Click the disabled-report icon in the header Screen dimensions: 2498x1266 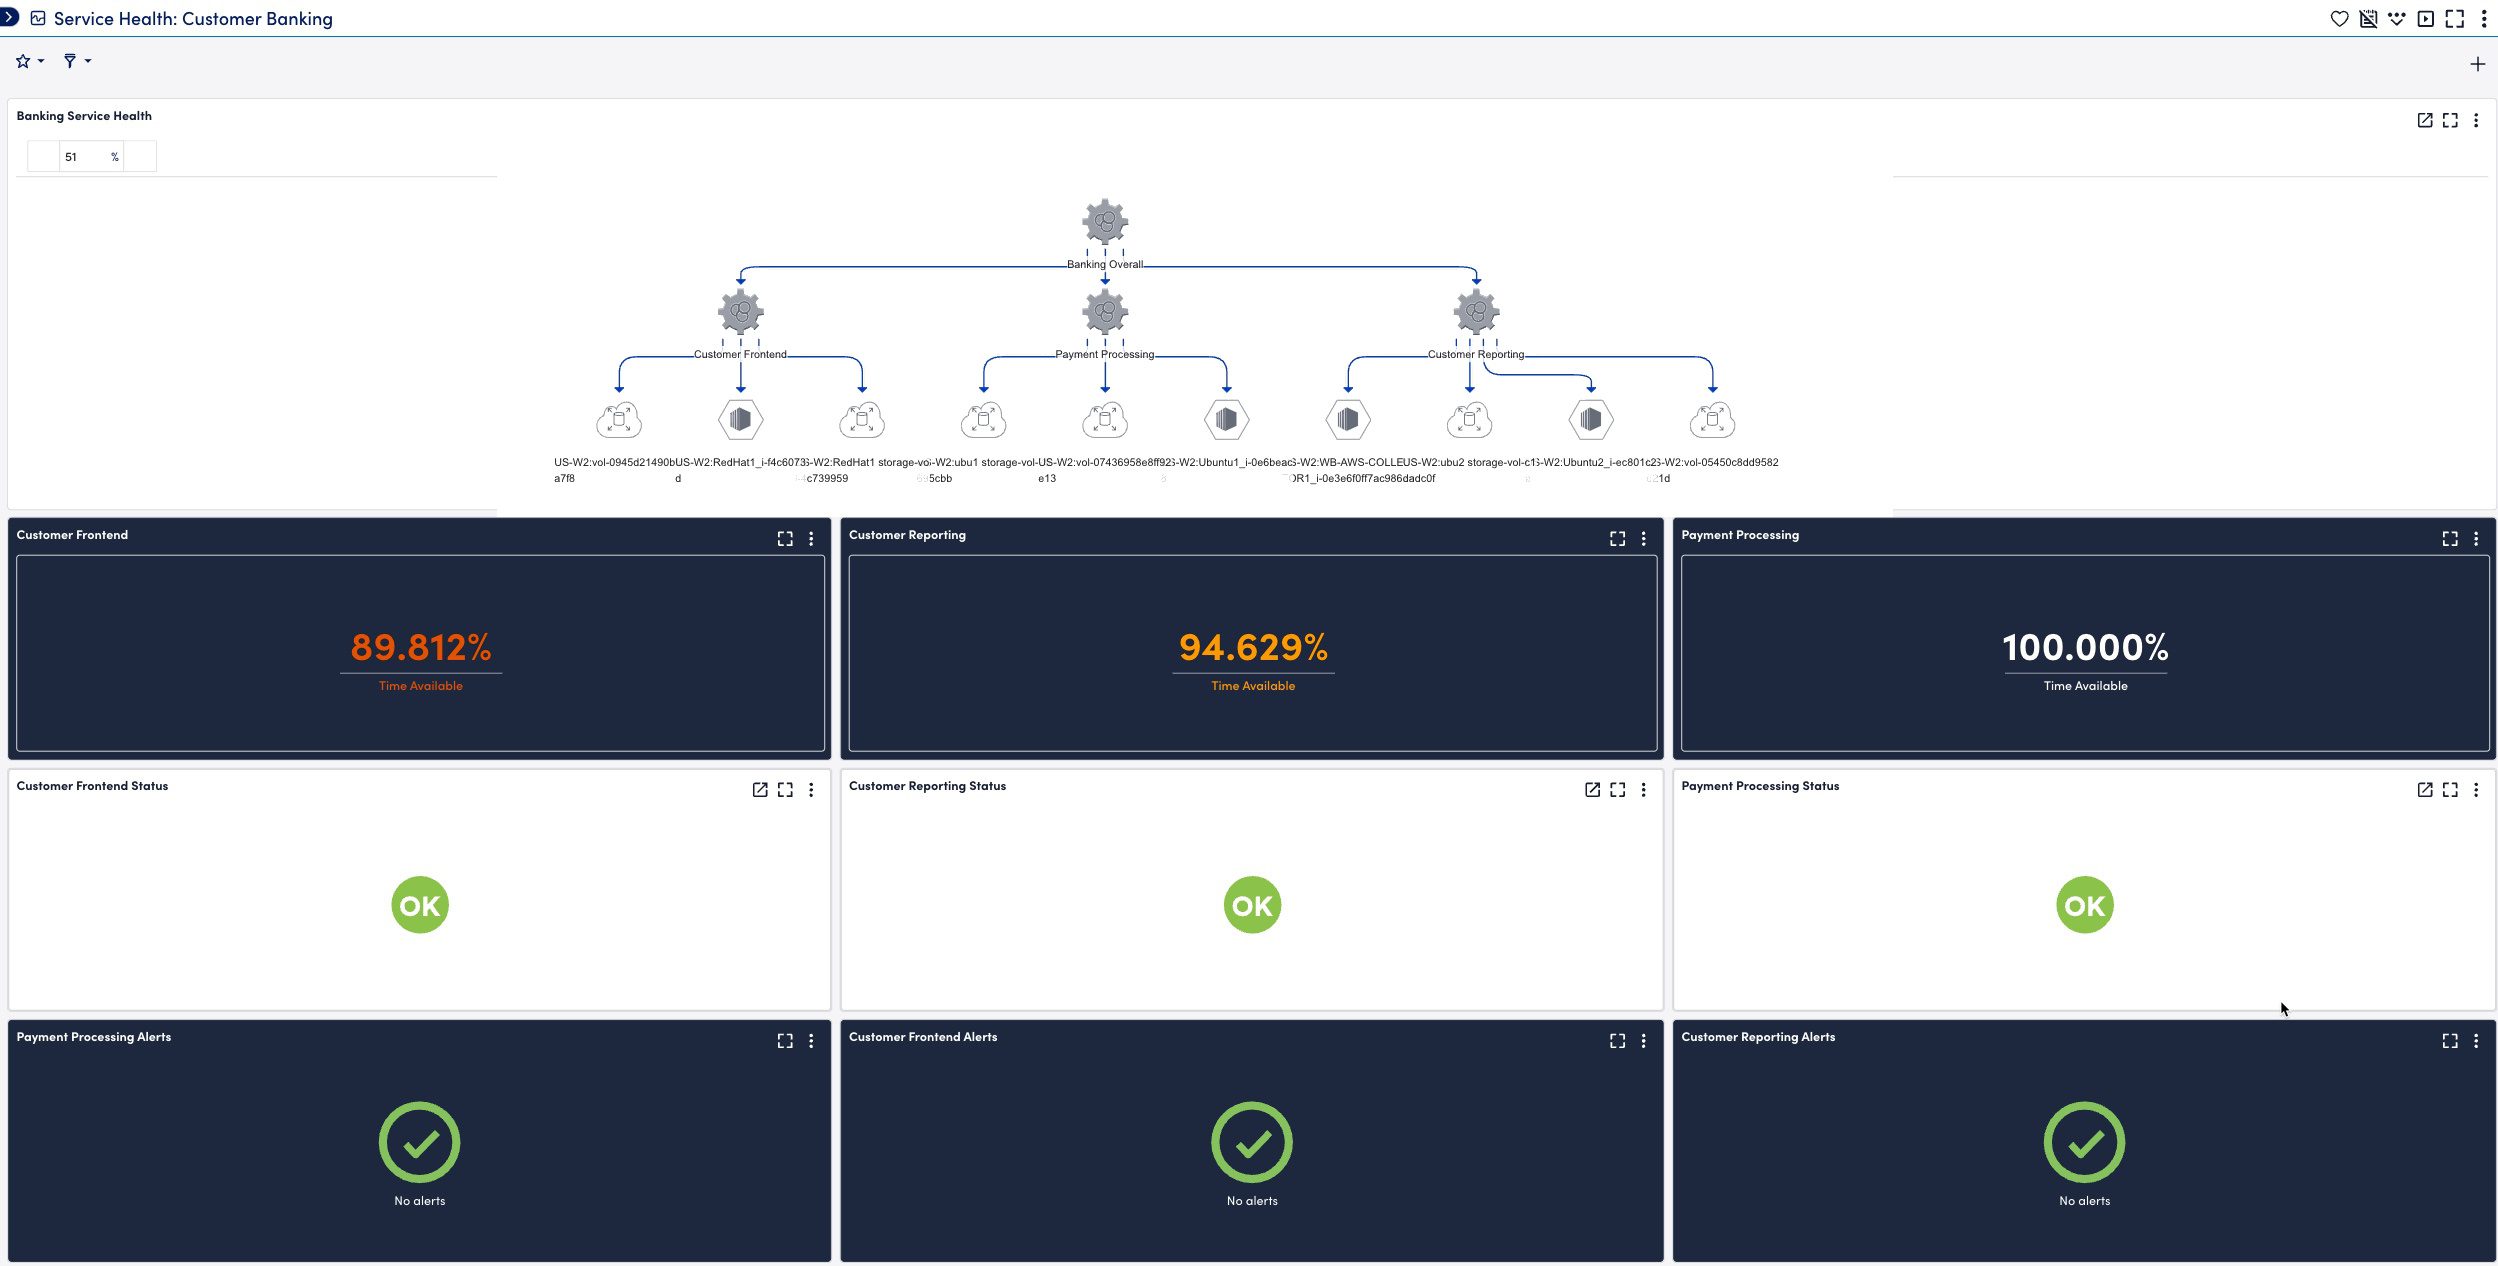pos(2369,18)
